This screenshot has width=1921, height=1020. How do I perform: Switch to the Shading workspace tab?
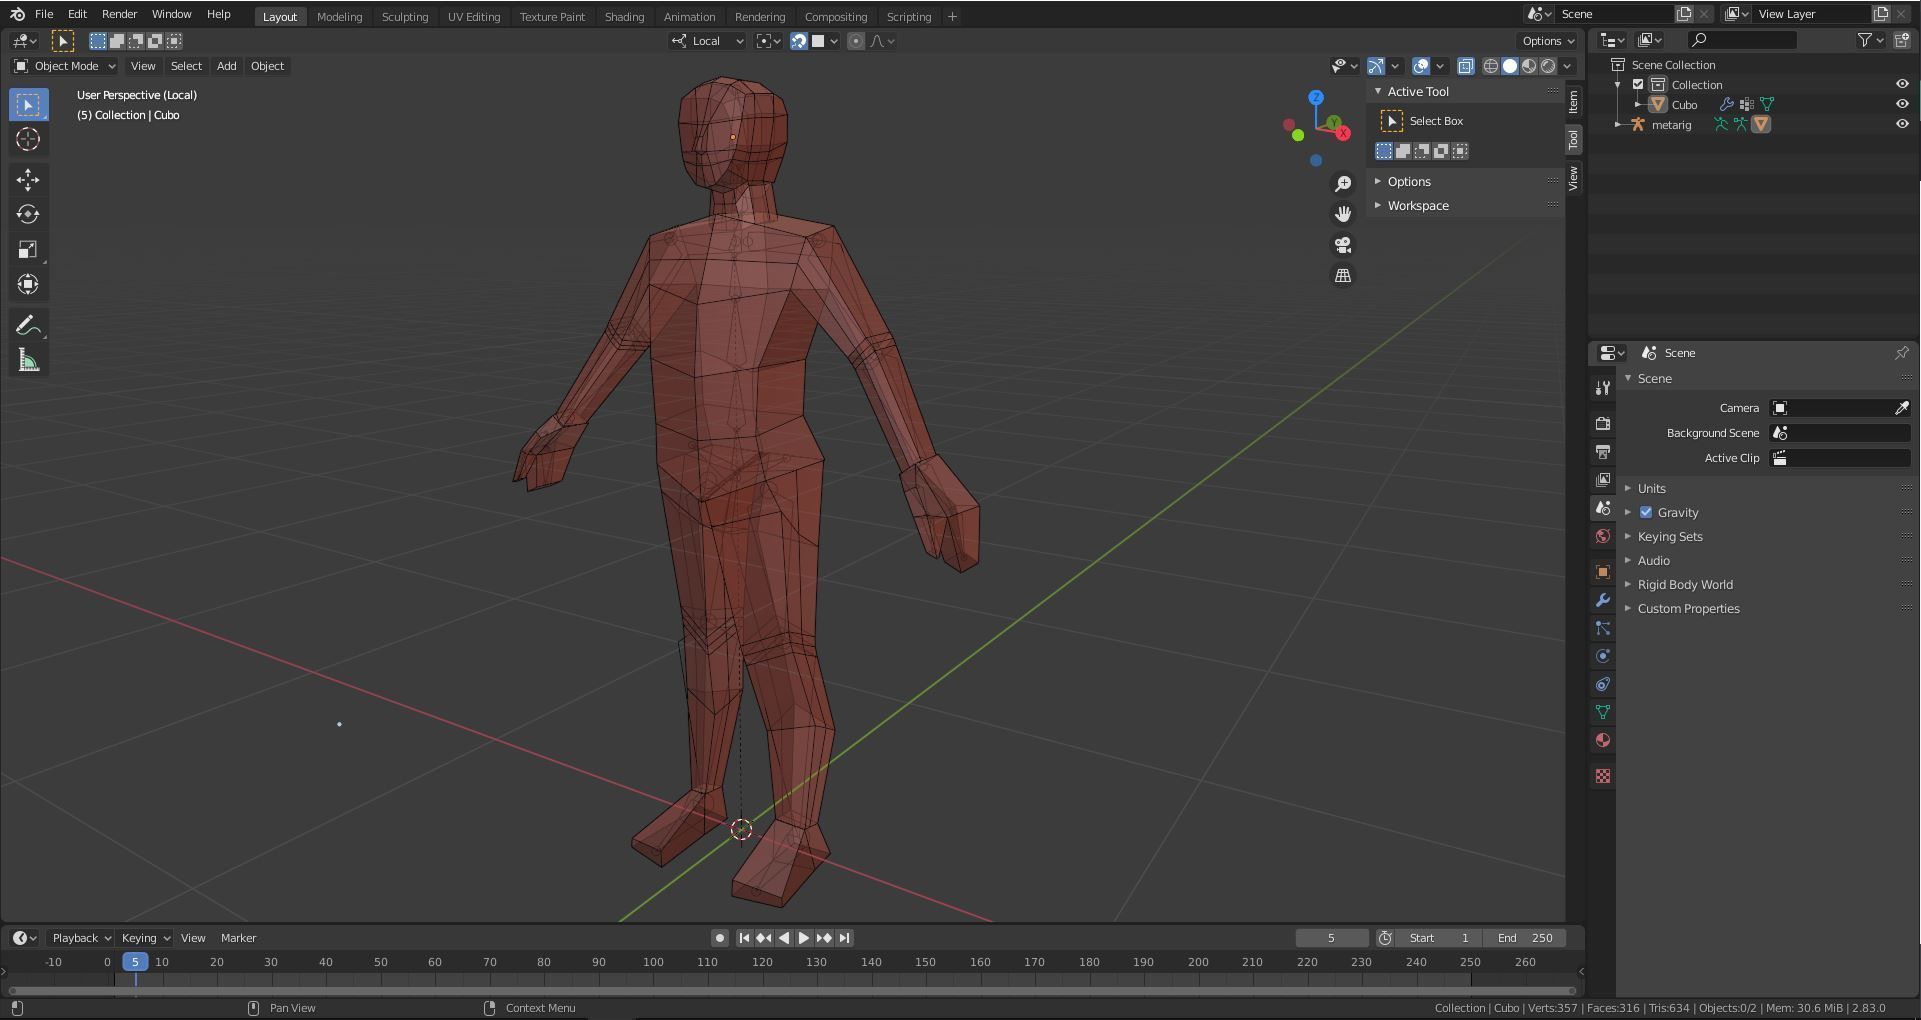tap(624, 16)
